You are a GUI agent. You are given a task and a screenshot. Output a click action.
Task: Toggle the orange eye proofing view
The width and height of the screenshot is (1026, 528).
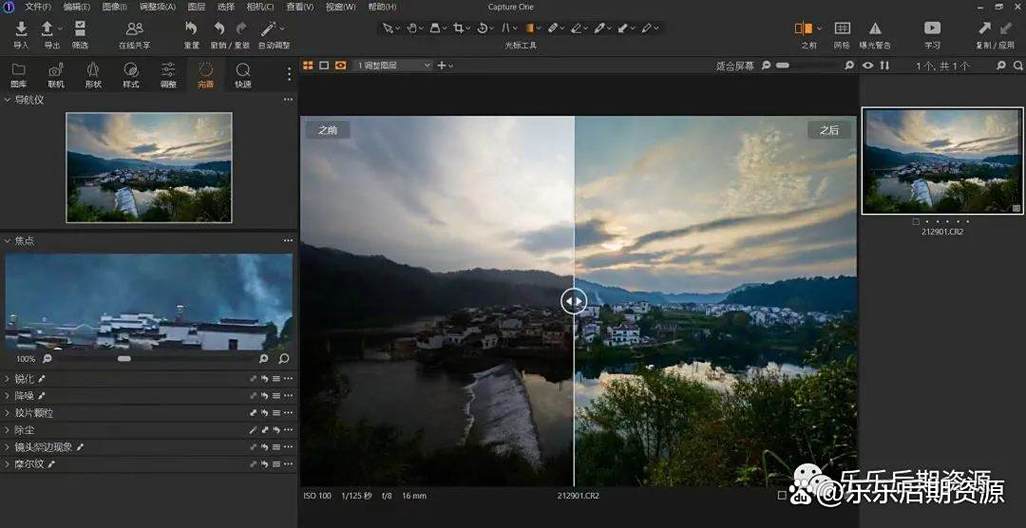point(340,65)
